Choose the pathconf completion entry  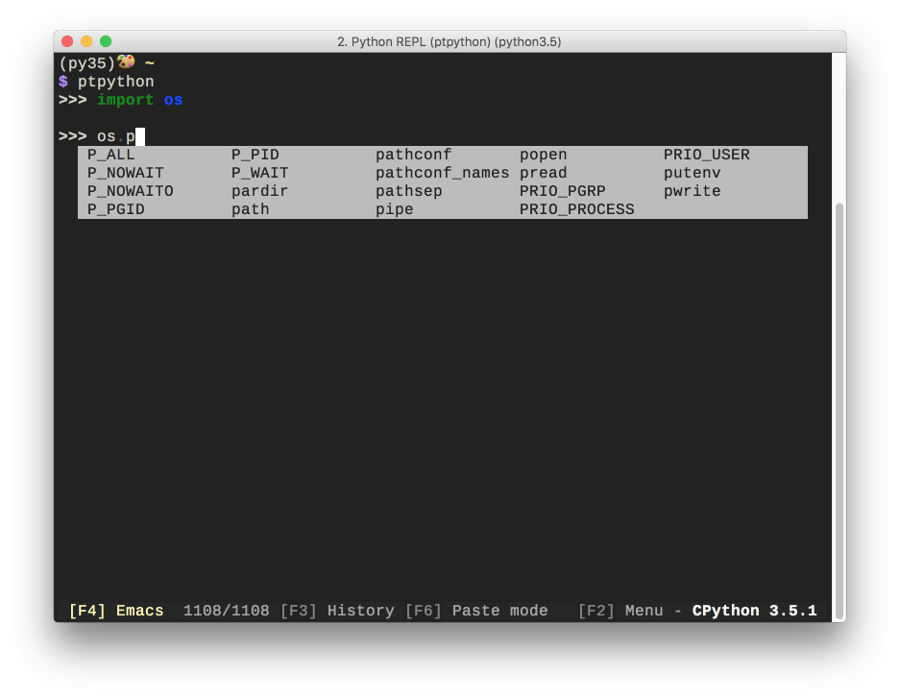point(413,155)
